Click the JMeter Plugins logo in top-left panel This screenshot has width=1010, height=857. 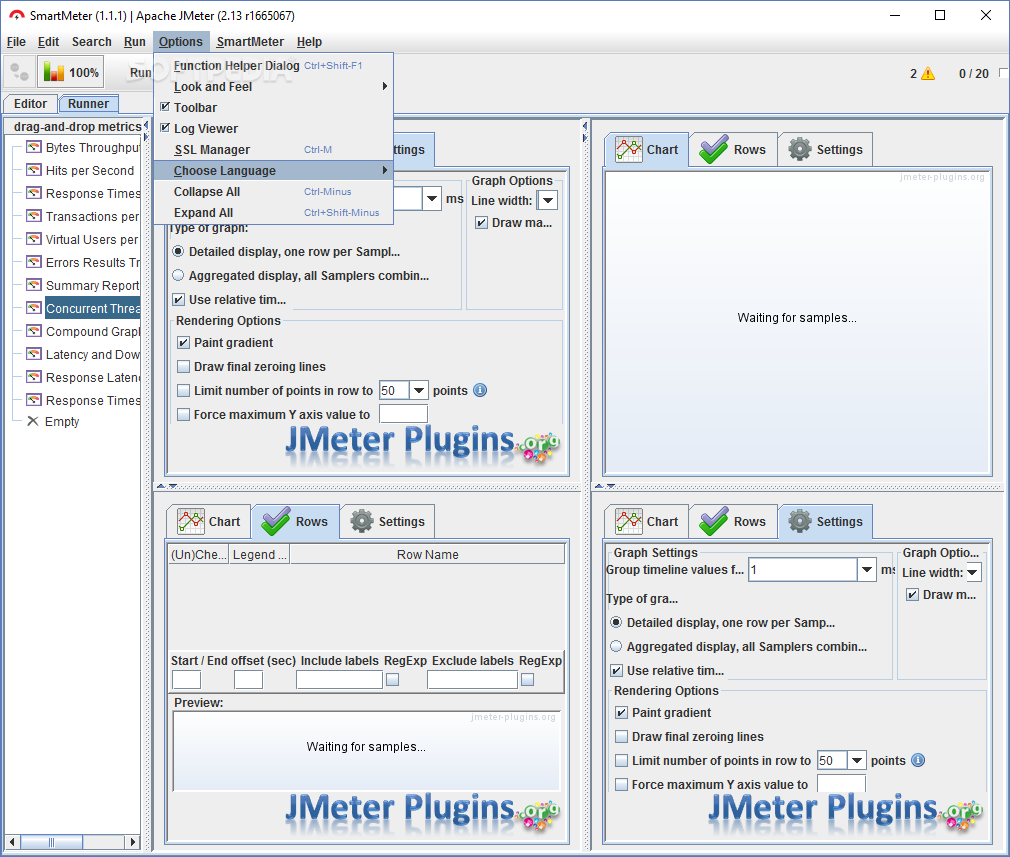pyautogui.click(x=423, y=443)
